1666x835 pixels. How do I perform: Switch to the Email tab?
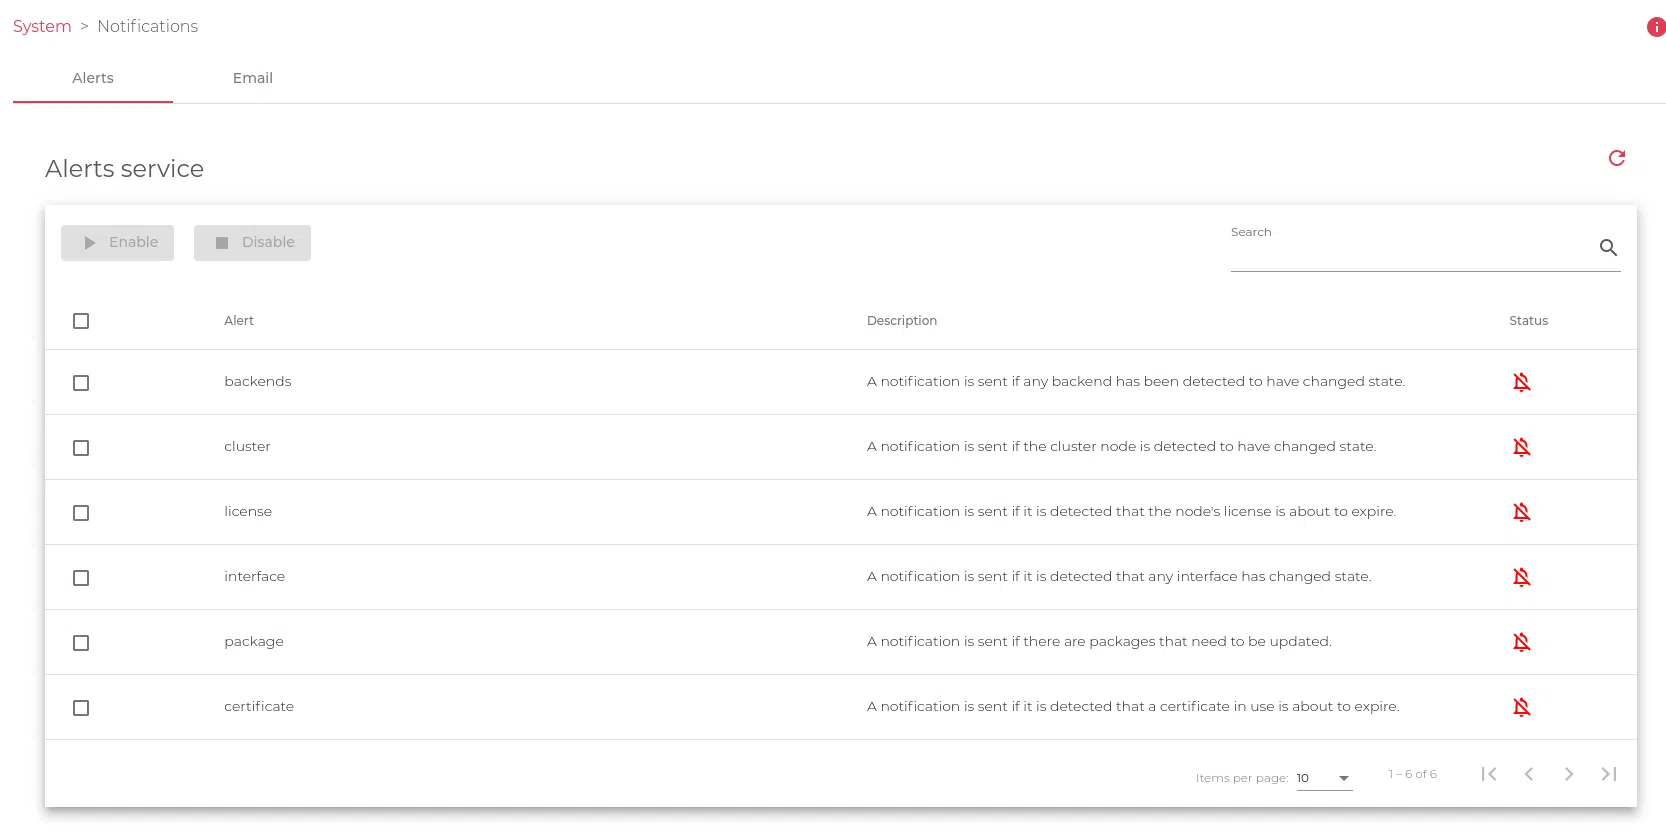coord(252,78)
